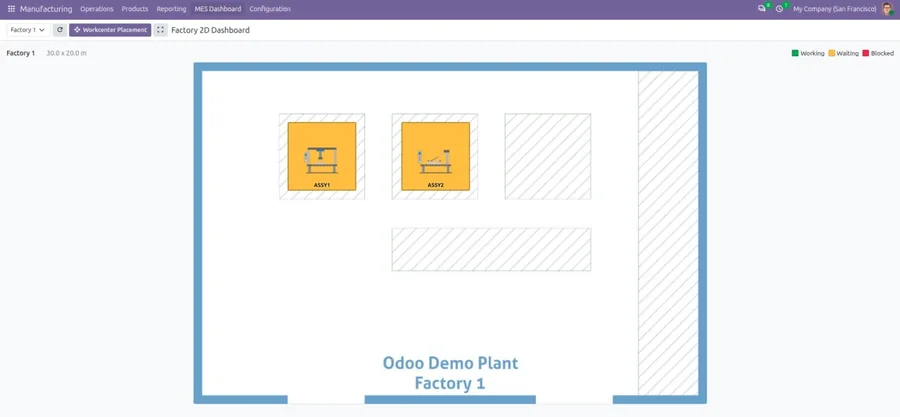Switch company via My Company (San Francisco)
This screenshot has width=900, height=417.
coord(835,9)
